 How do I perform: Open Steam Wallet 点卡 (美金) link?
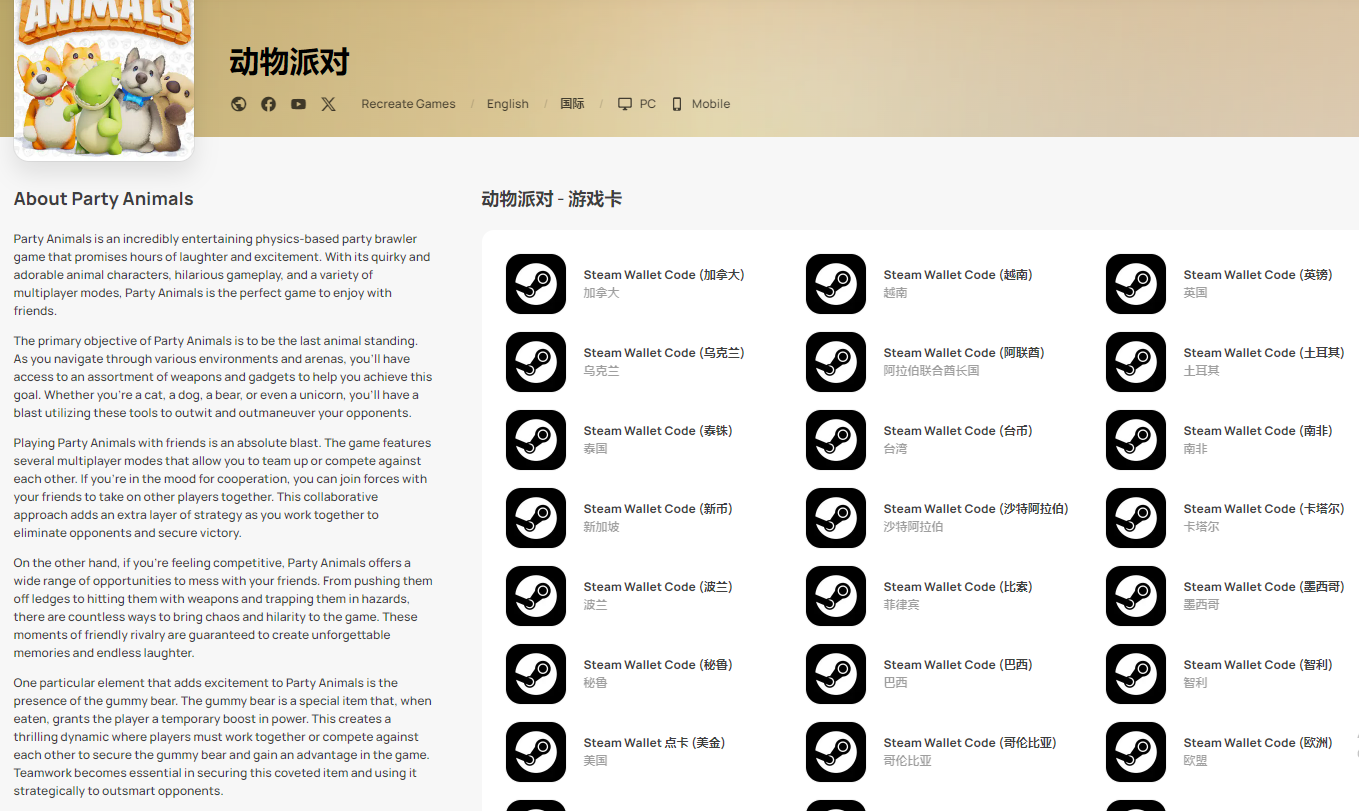pyautogui.click(x=655, y=743)
